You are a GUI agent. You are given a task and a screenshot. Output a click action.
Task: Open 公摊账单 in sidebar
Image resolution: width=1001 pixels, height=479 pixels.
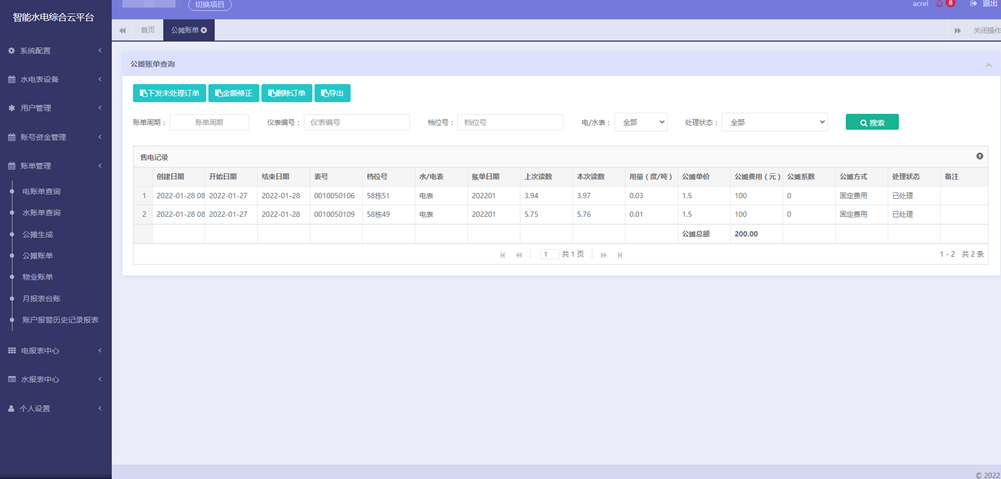point(38,256)
